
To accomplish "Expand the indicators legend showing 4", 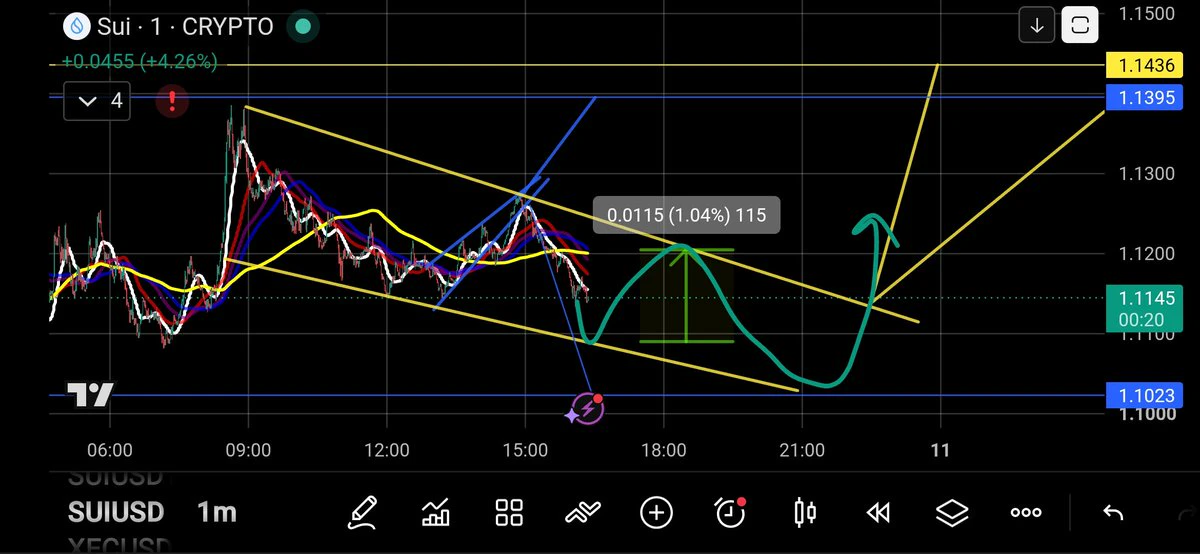I will click(96, 101).
